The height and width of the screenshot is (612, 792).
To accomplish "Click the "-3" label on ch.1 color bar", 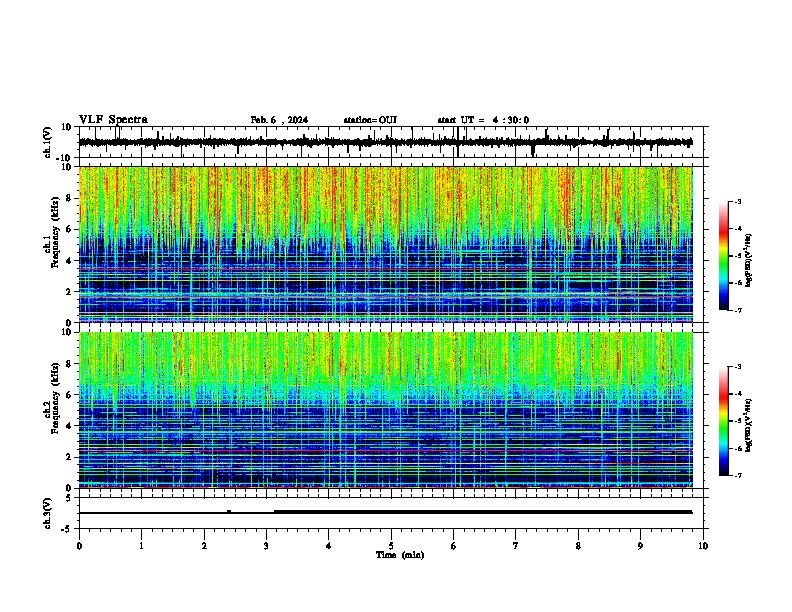I will [x=737, y=201].
